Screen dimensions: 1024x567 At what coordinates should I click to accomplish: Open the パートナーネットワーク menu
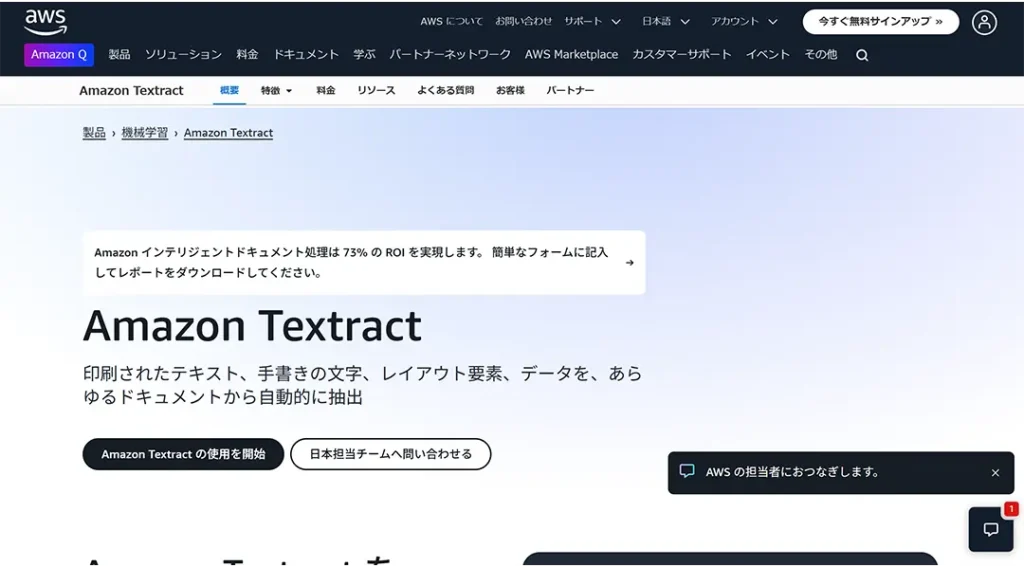(450, 55)
